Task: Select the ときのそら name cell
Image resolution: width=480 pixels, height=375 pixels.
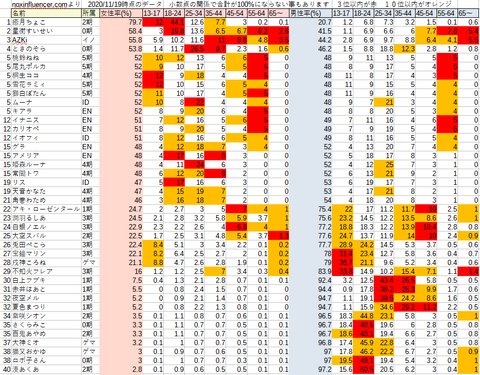Action: tap(47, 49)
